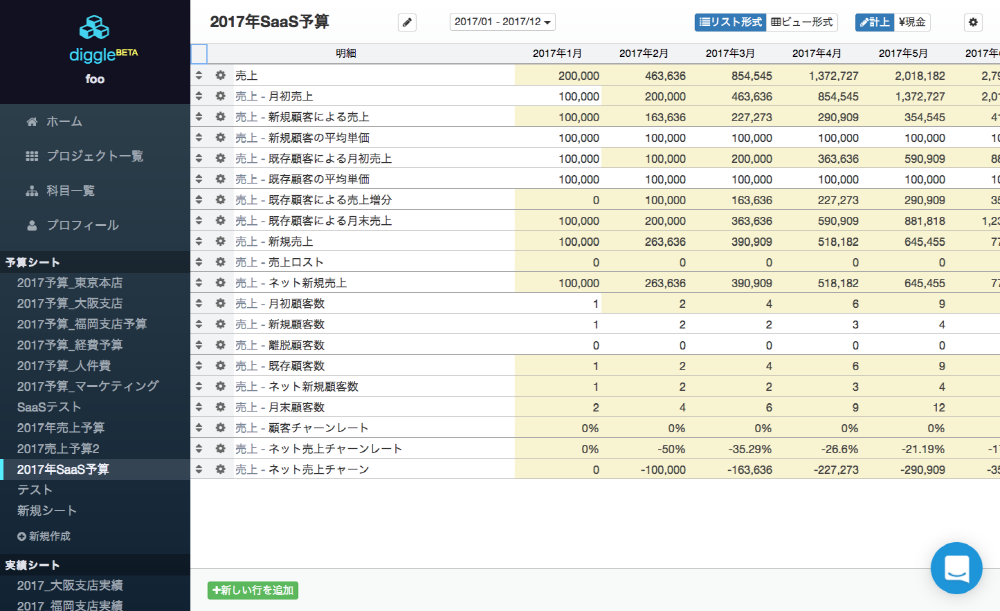
Task: Switch to ビュー形式 view mode
Action: (x=803, y=22)
